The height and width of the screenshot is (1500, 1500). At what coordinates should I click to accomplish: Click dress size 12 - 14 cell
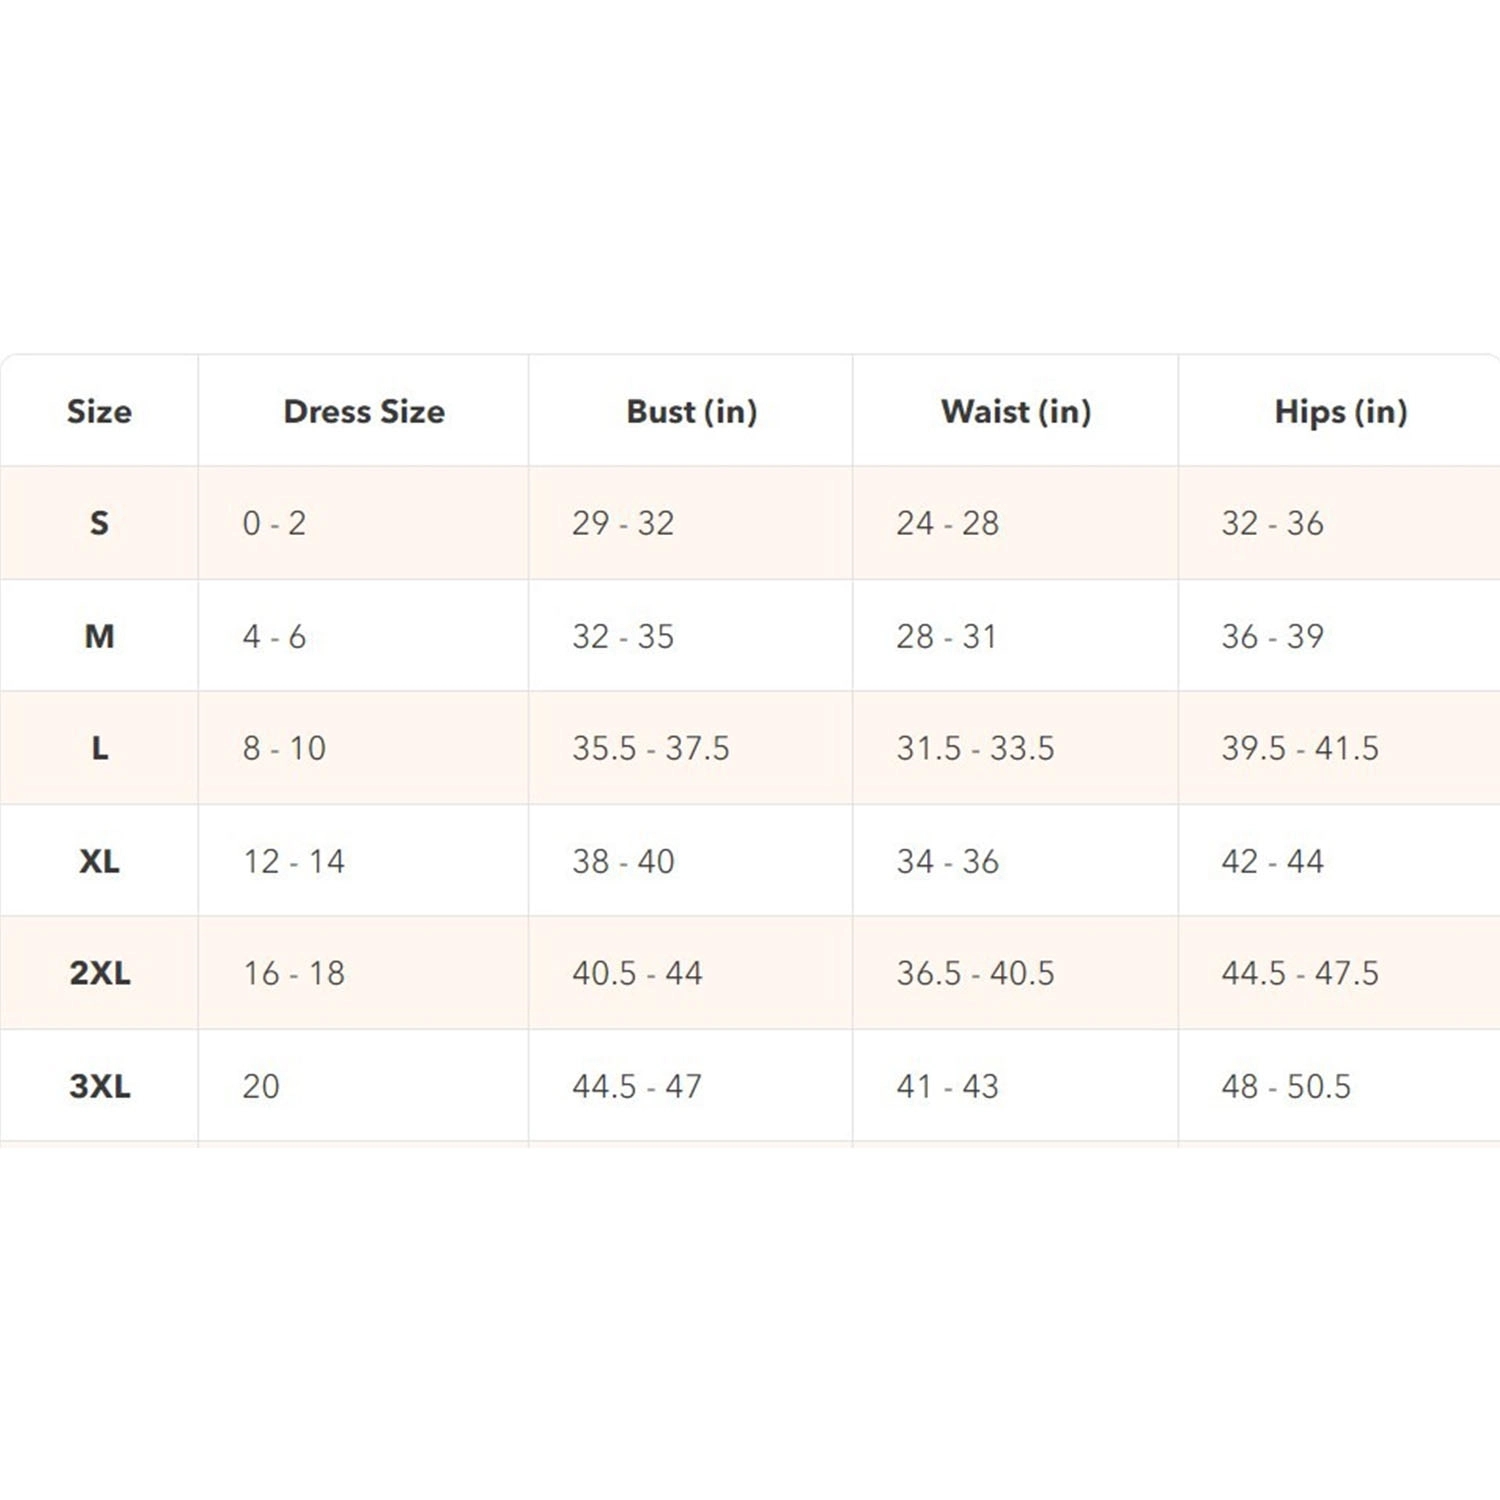[294, 861]
